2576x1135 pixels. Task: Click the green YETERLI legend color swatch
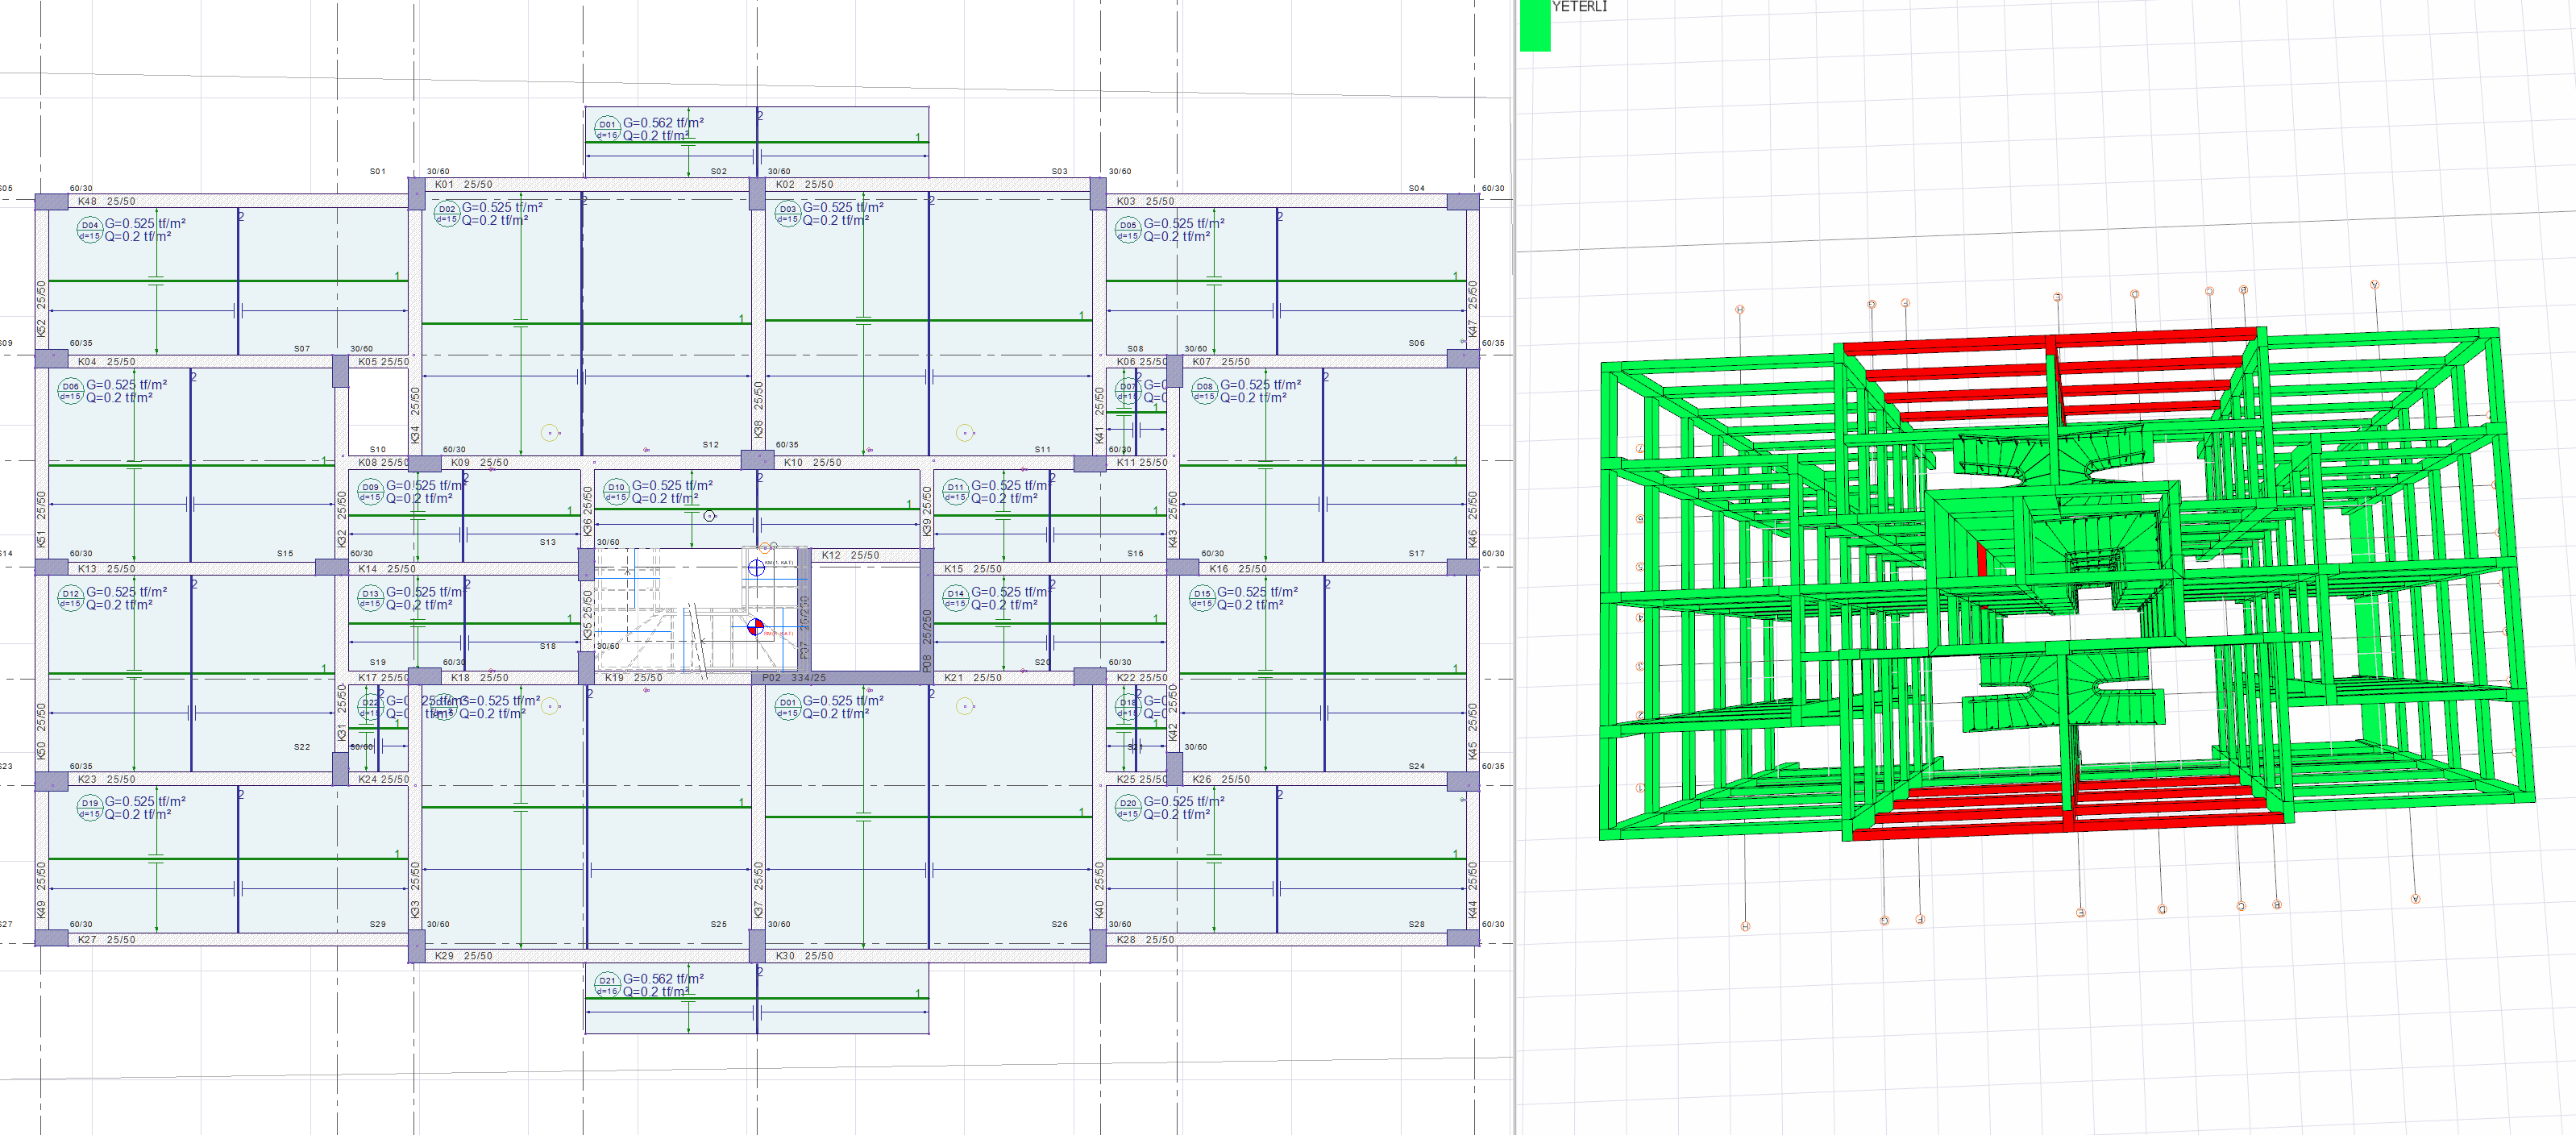click(x=1535, y=25)
